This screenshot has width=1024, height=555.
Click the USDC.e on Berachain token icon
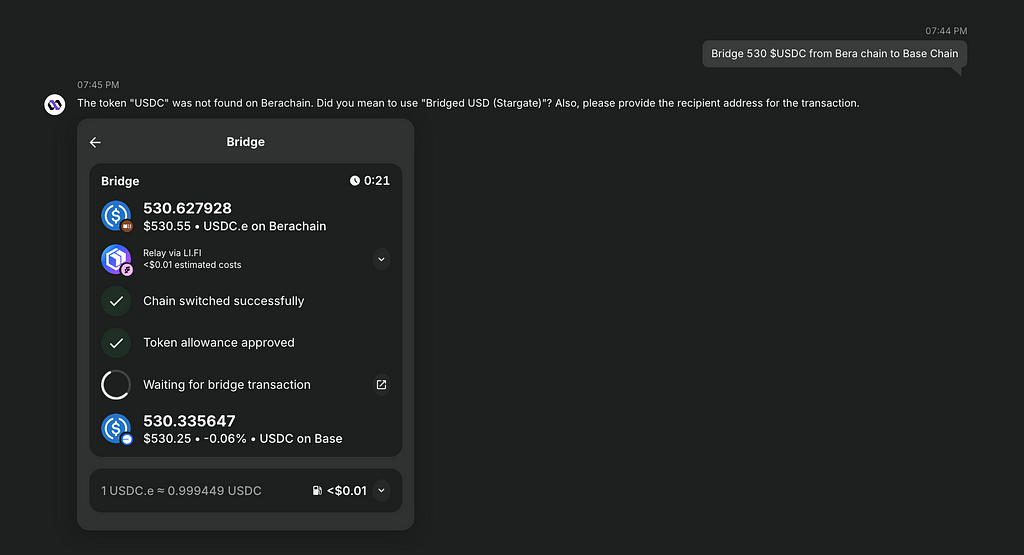pyautogui.click(x=116, y=216)
